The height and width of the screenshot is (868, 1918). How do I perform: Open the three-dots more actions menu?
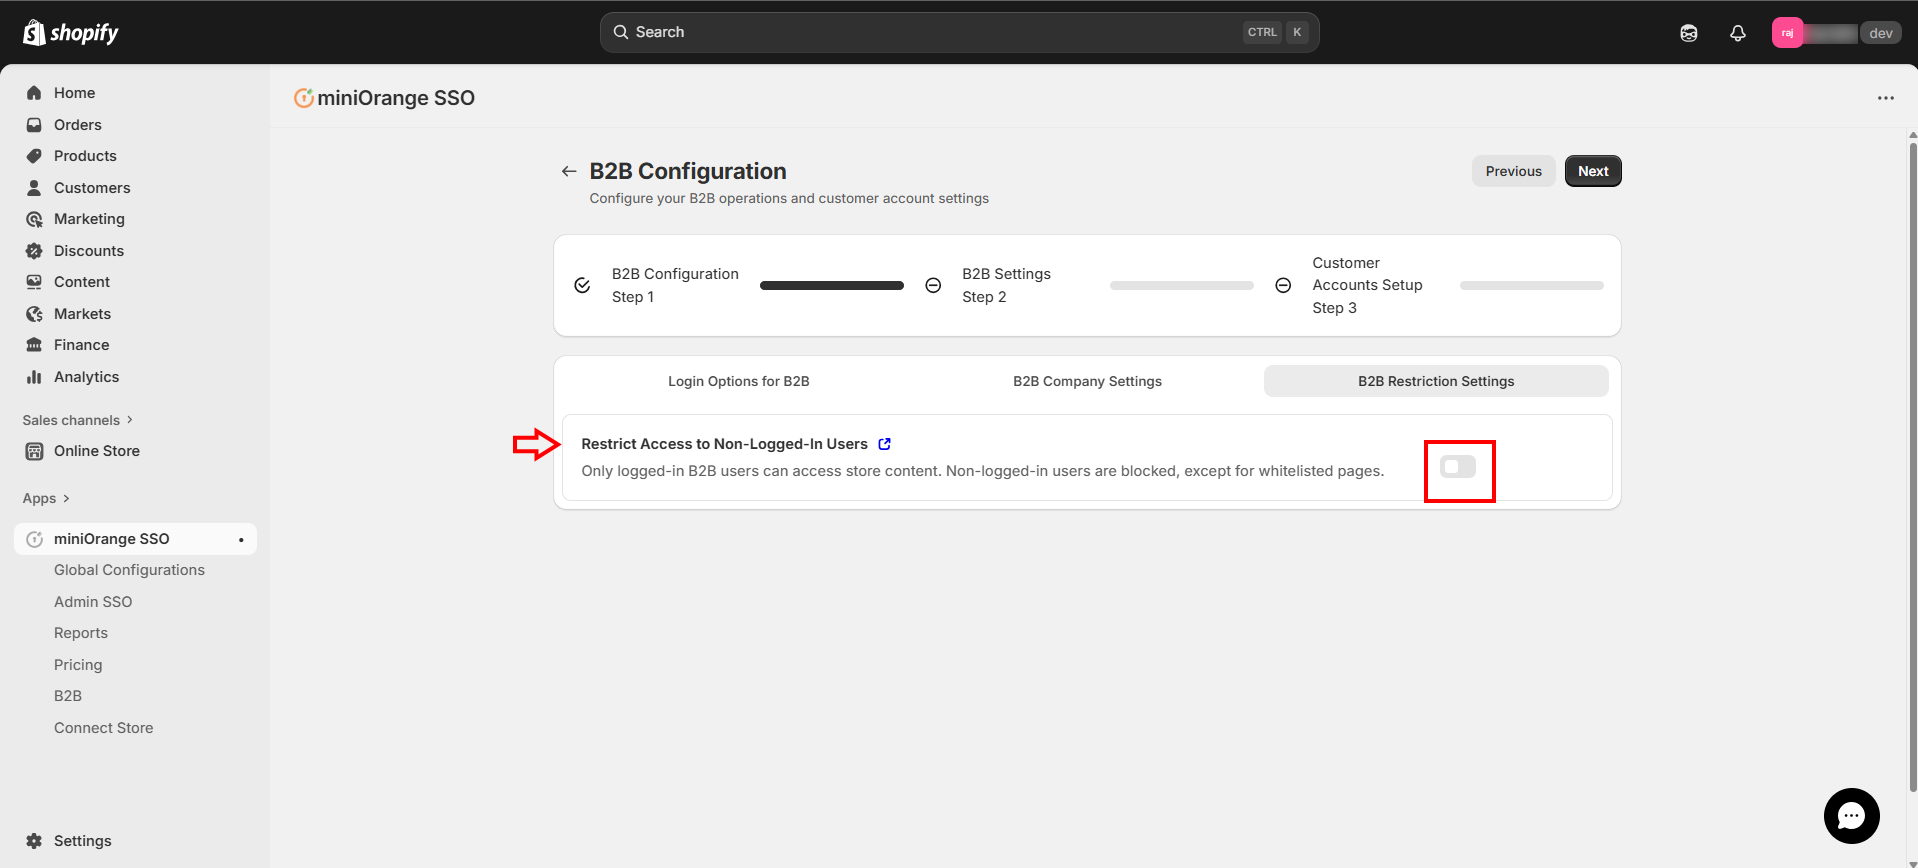pos(1886,98)
